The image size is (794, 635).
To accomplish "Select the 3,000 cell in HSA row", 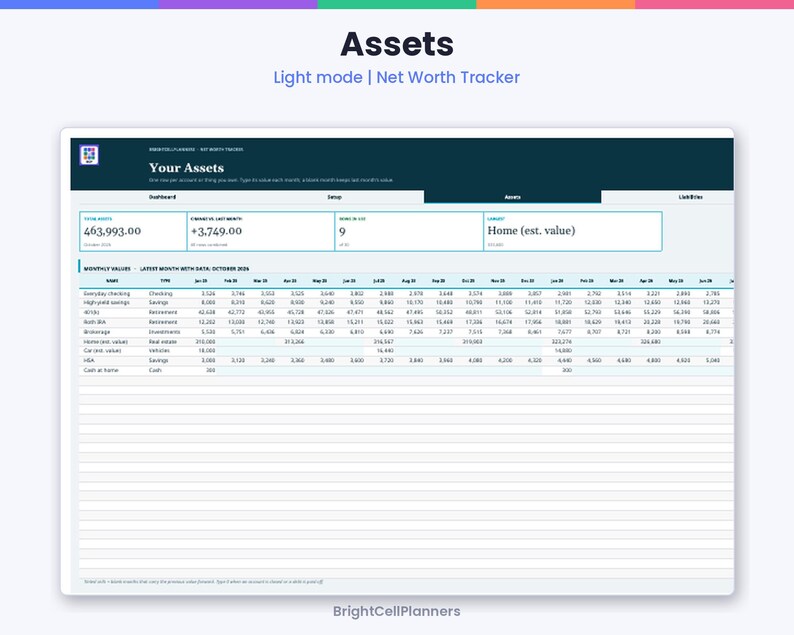I will coord(208,361).
